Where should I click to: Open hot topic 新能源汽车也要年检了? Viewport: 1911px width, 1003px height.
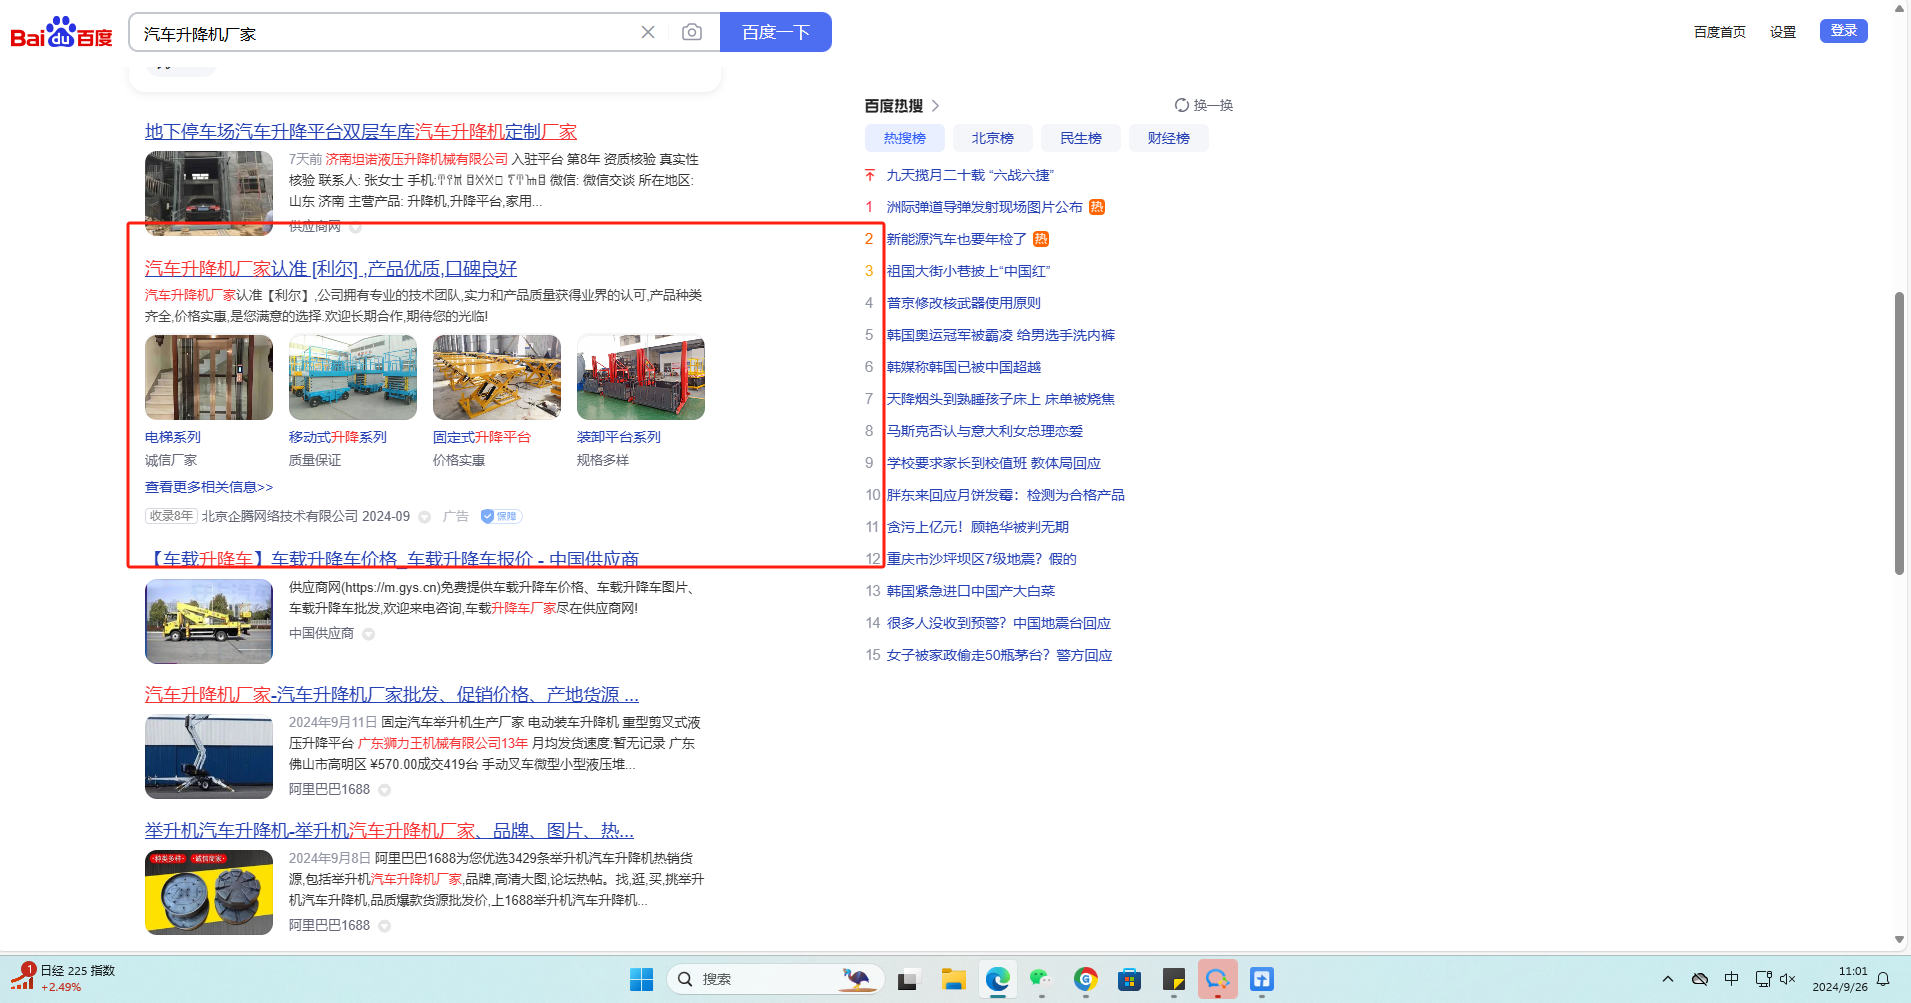956,239
